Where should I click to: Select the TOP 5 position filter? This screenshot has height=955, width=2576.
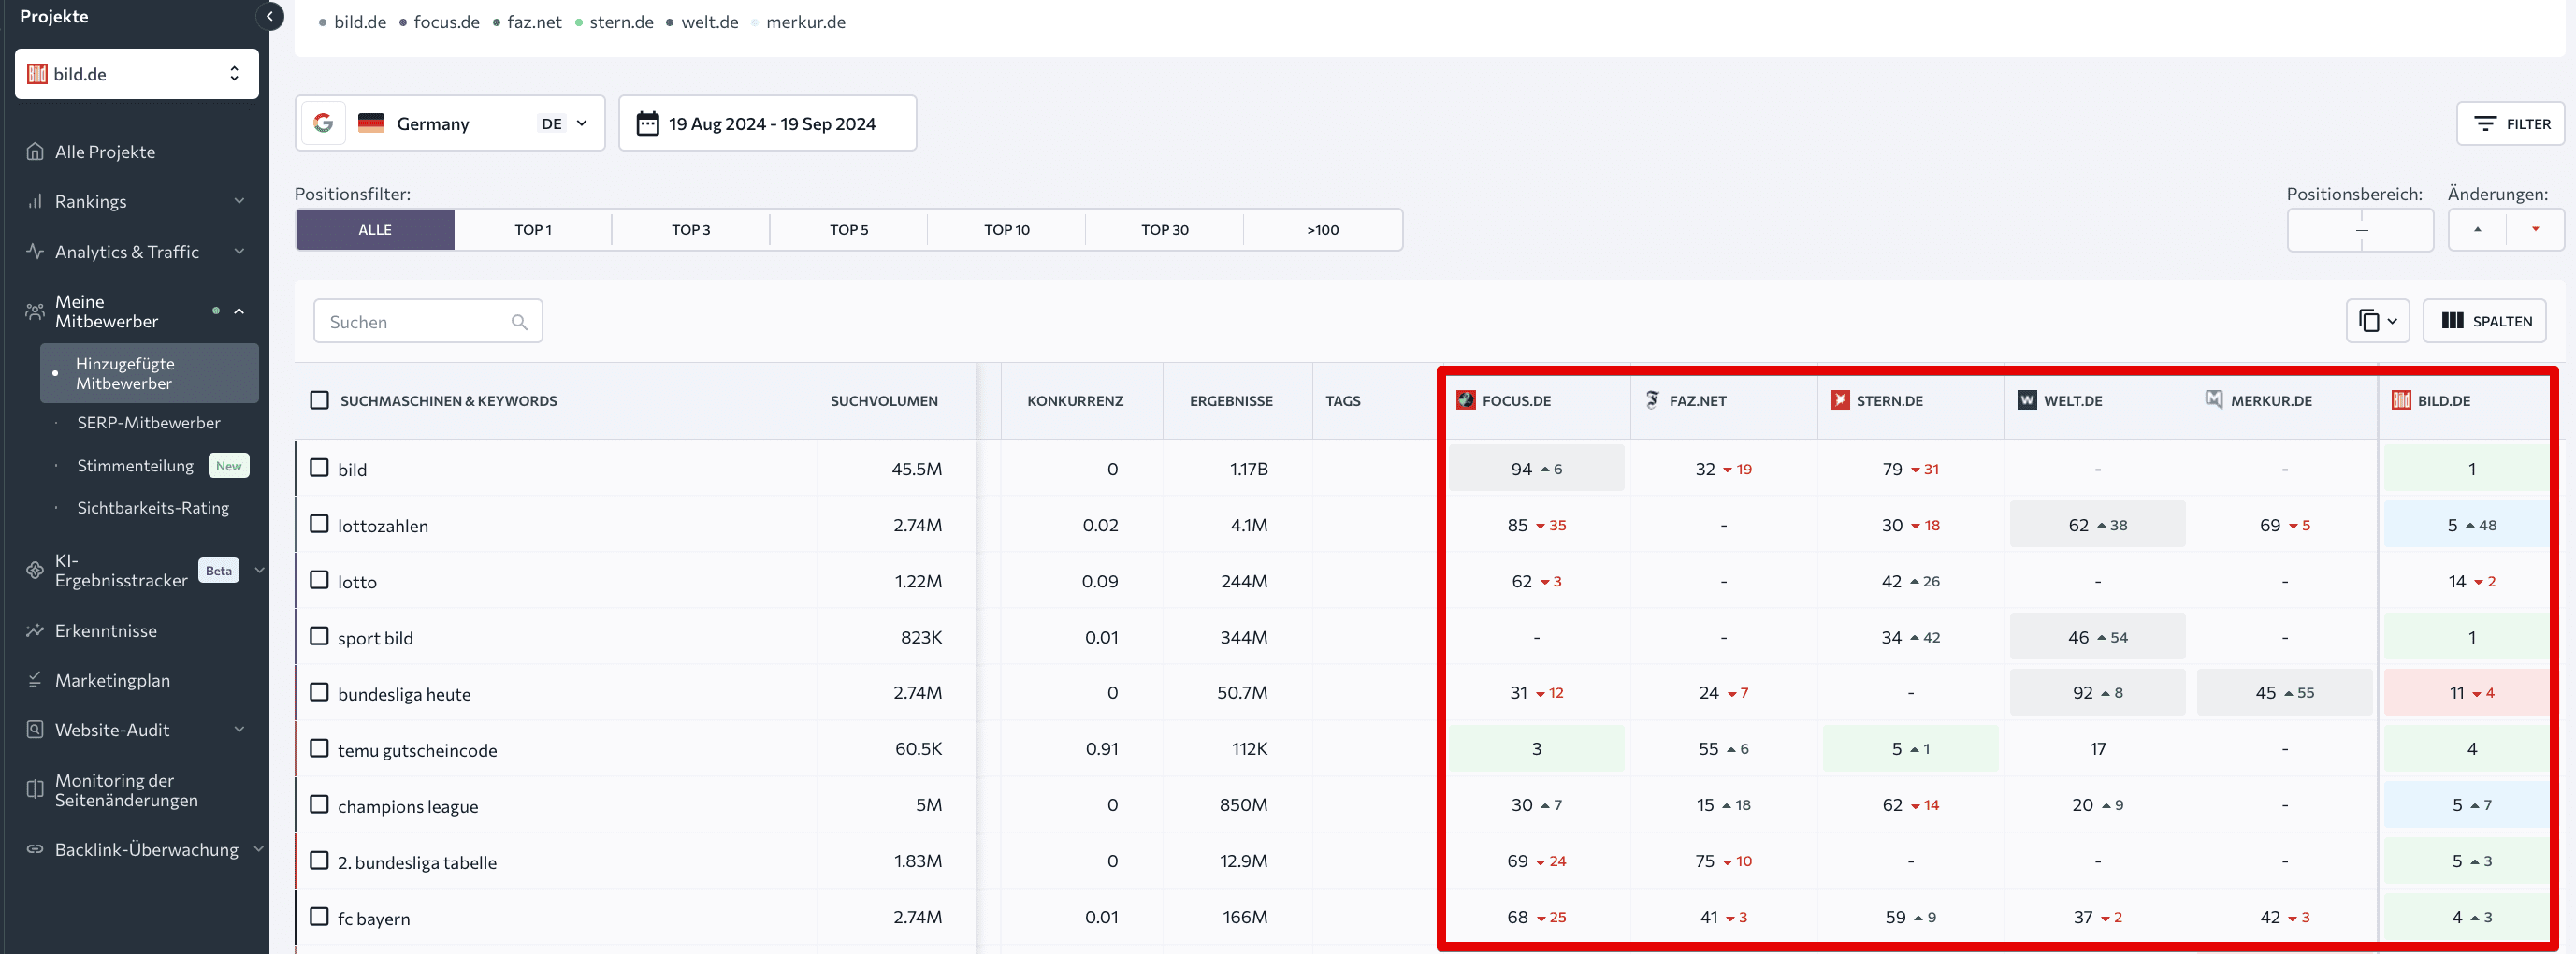pos(849,230)
